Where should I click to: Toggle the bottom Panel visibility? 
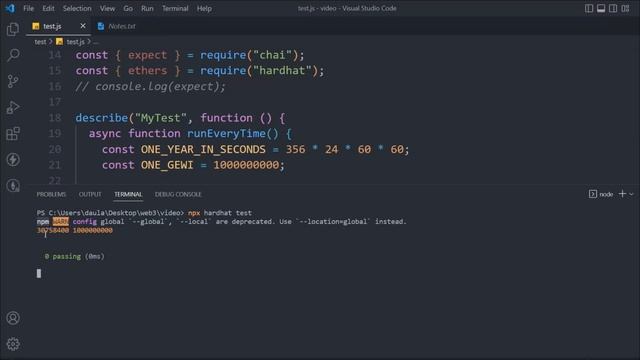(x=601, y=8)
